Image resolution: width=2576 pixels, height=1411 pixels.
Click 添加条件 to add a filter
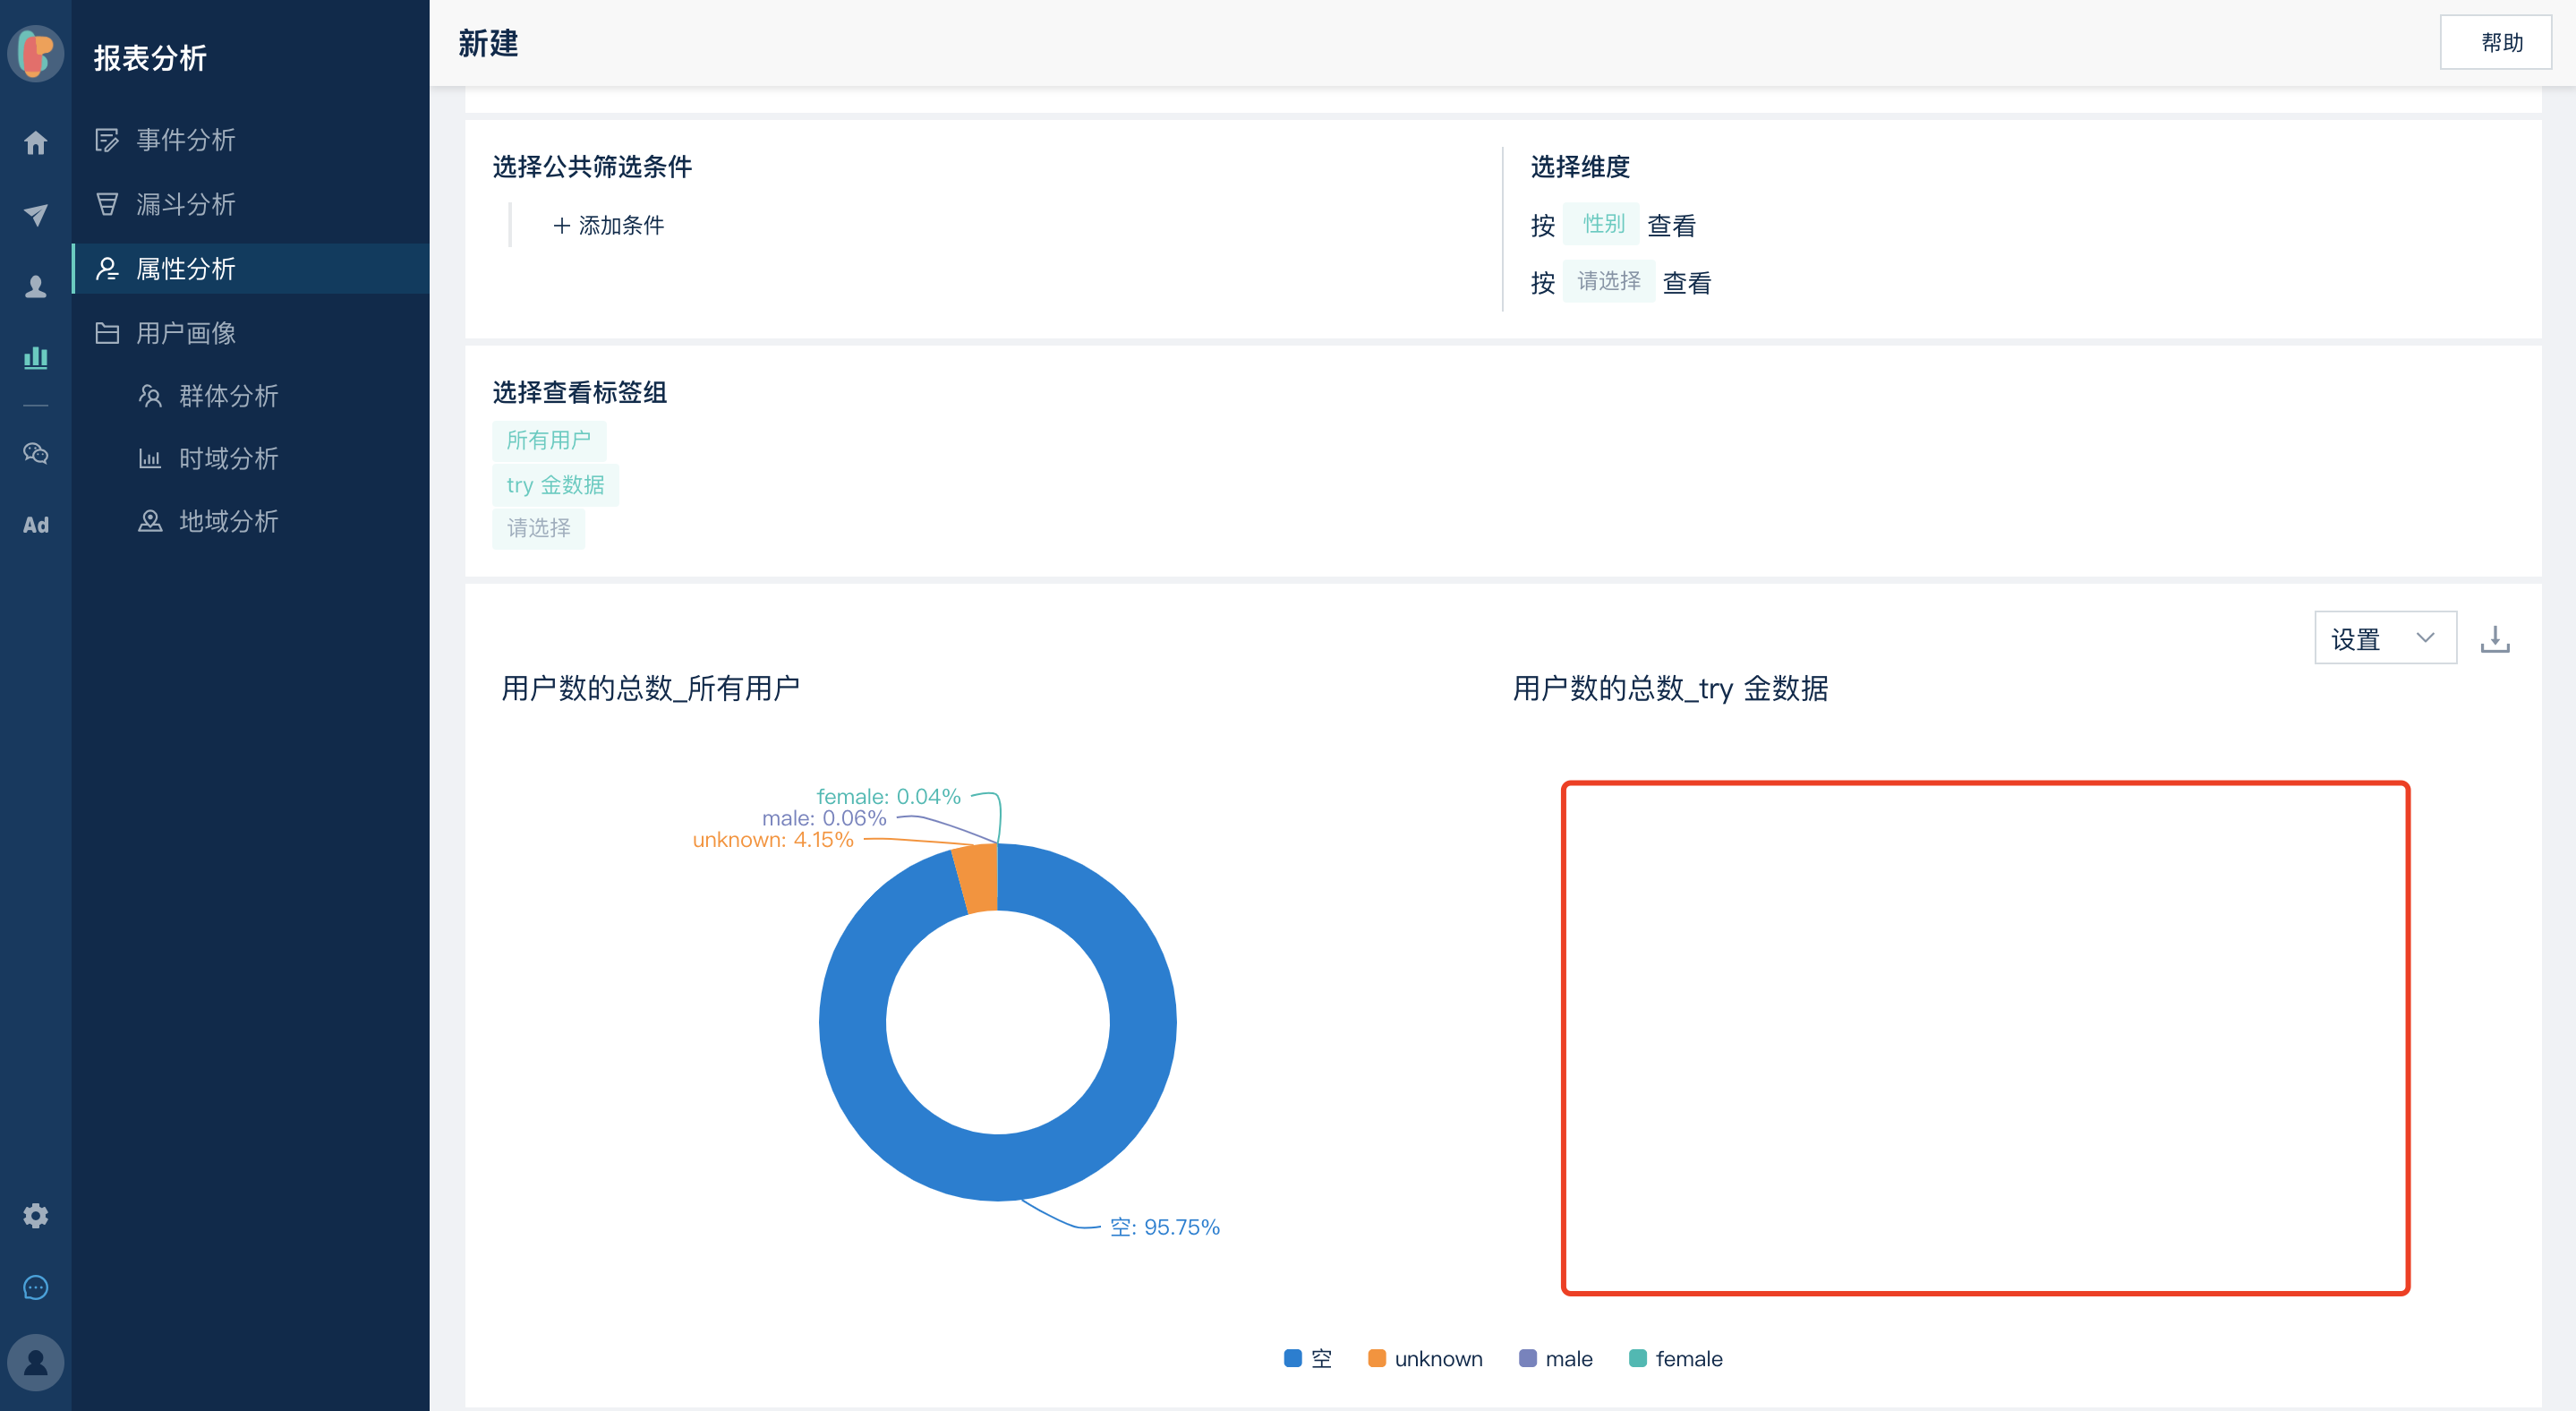(608, 225)
